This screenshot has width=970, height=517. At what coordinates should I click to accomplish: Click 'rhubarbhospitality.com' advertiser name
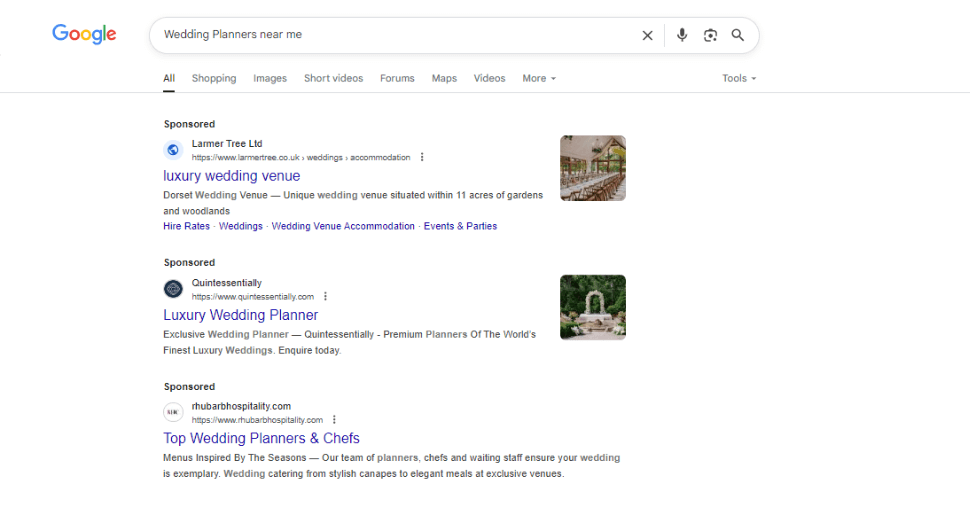241,406
